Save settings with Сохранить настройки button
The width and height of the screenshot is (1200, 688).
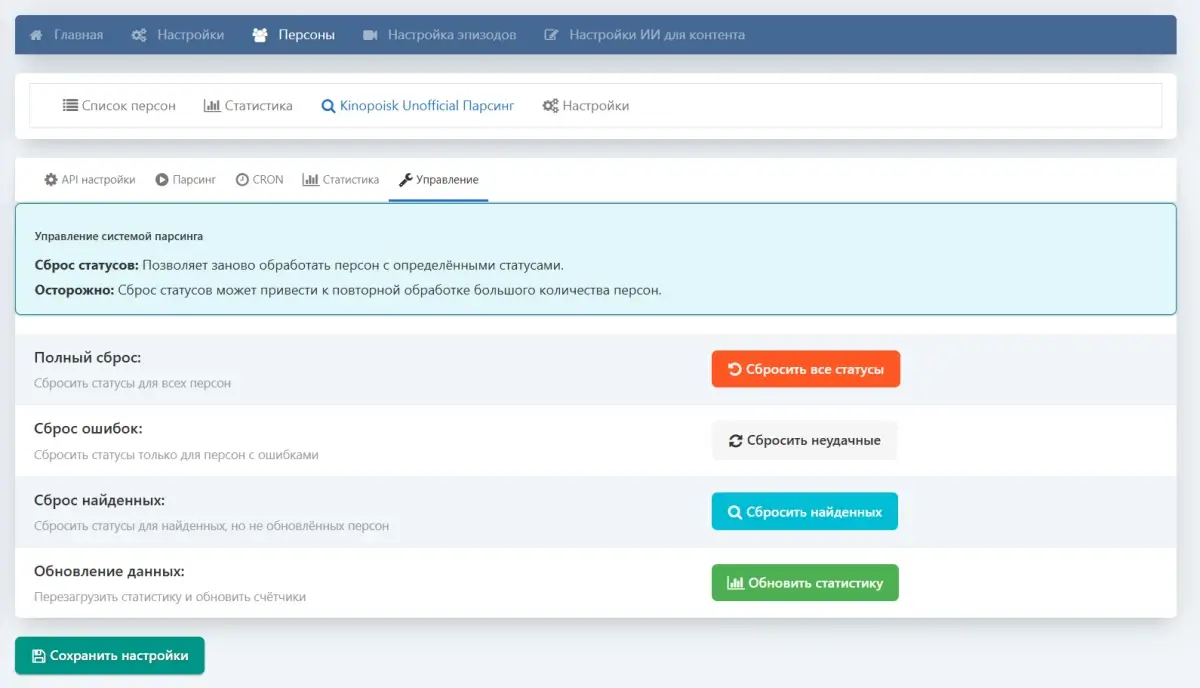(110, 656)
